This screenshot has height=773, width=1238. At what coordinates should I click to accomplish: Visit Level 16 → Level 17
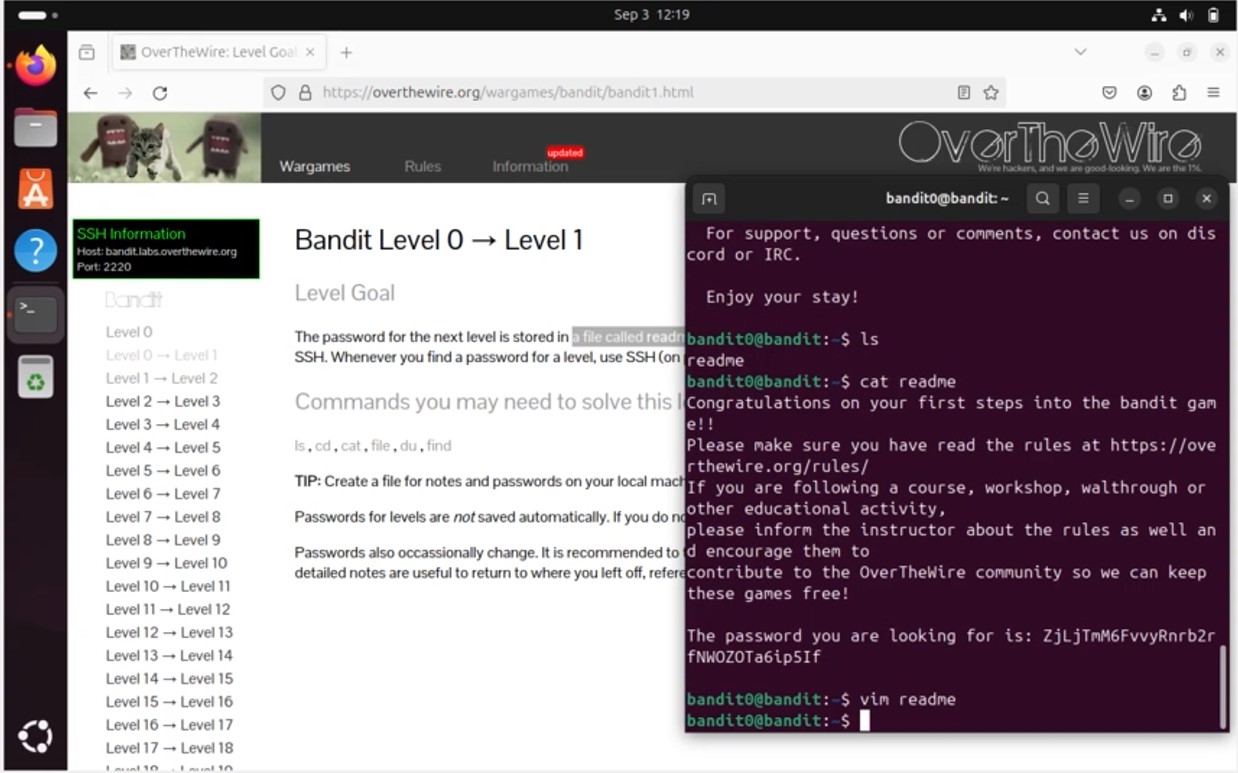[169, 724]
